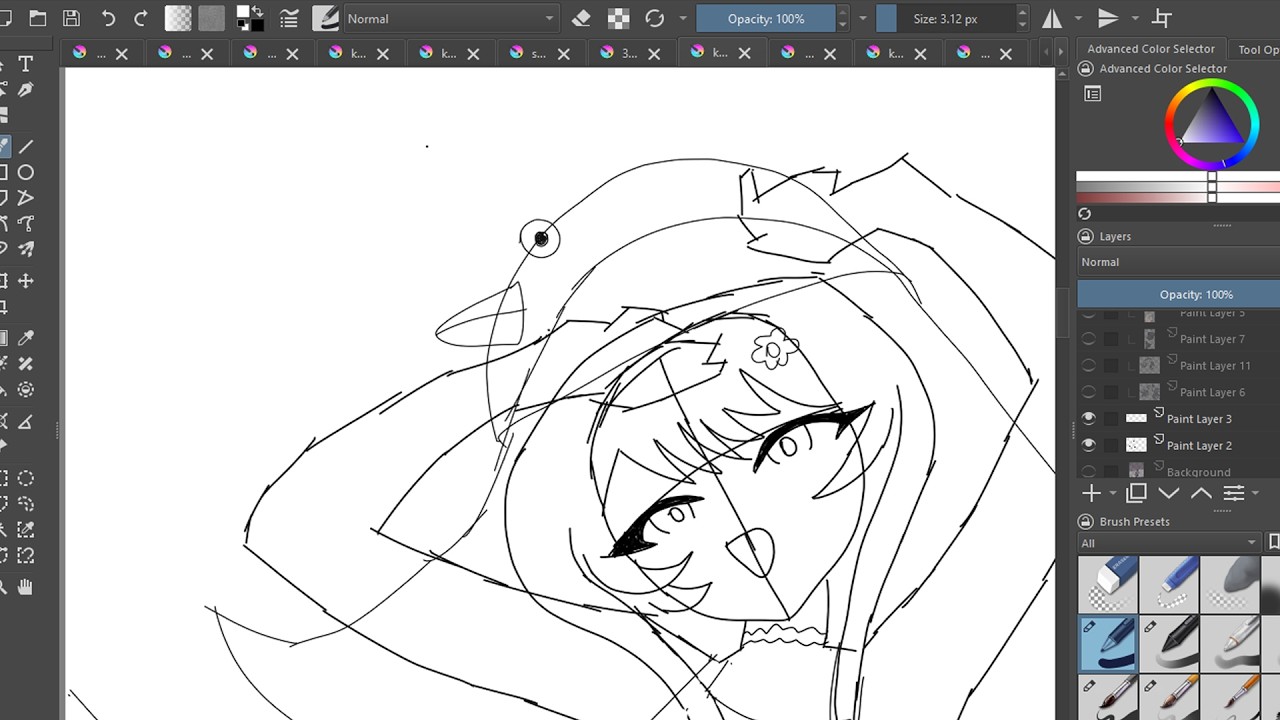Select the Polyline tool
The image size is (1280, 720).
point(26,198)
